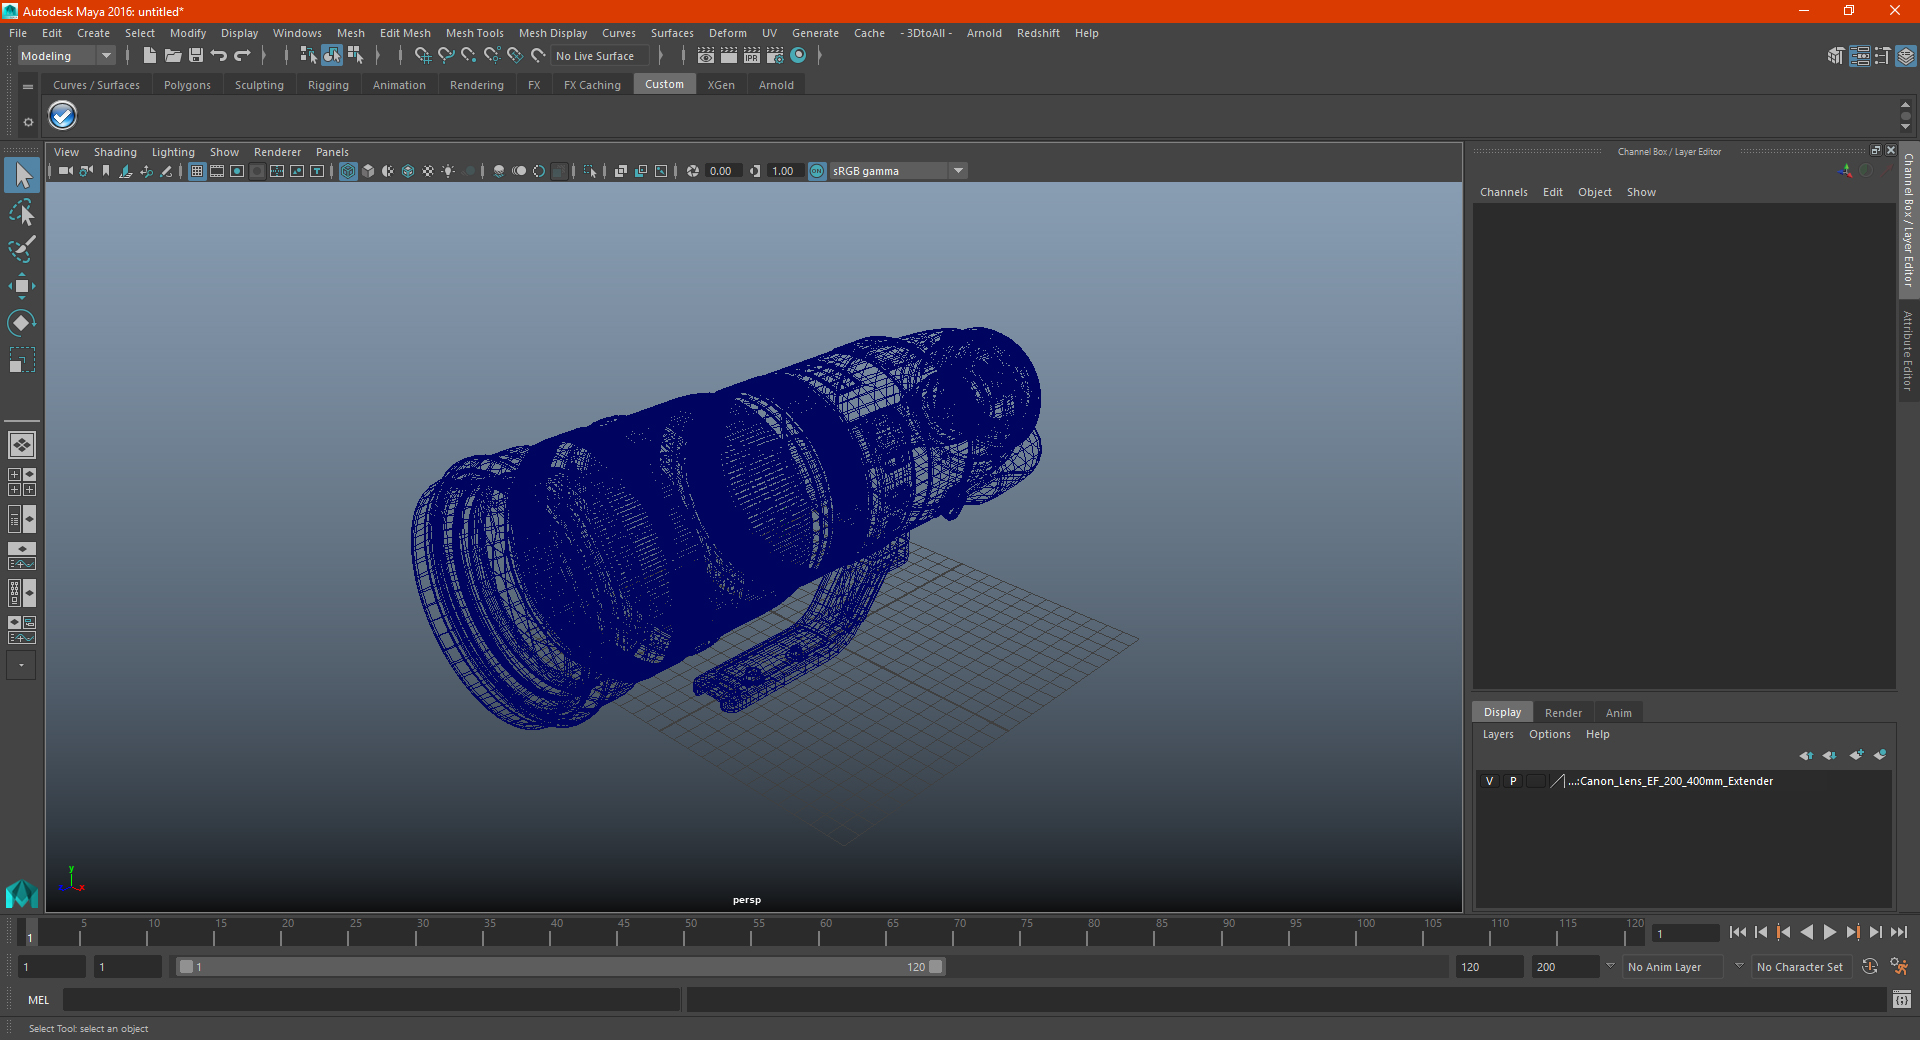Open the Modeling menu set dropdown
The width and height of the screenshot is (1920, 1040).
click(x=67, y=56)
